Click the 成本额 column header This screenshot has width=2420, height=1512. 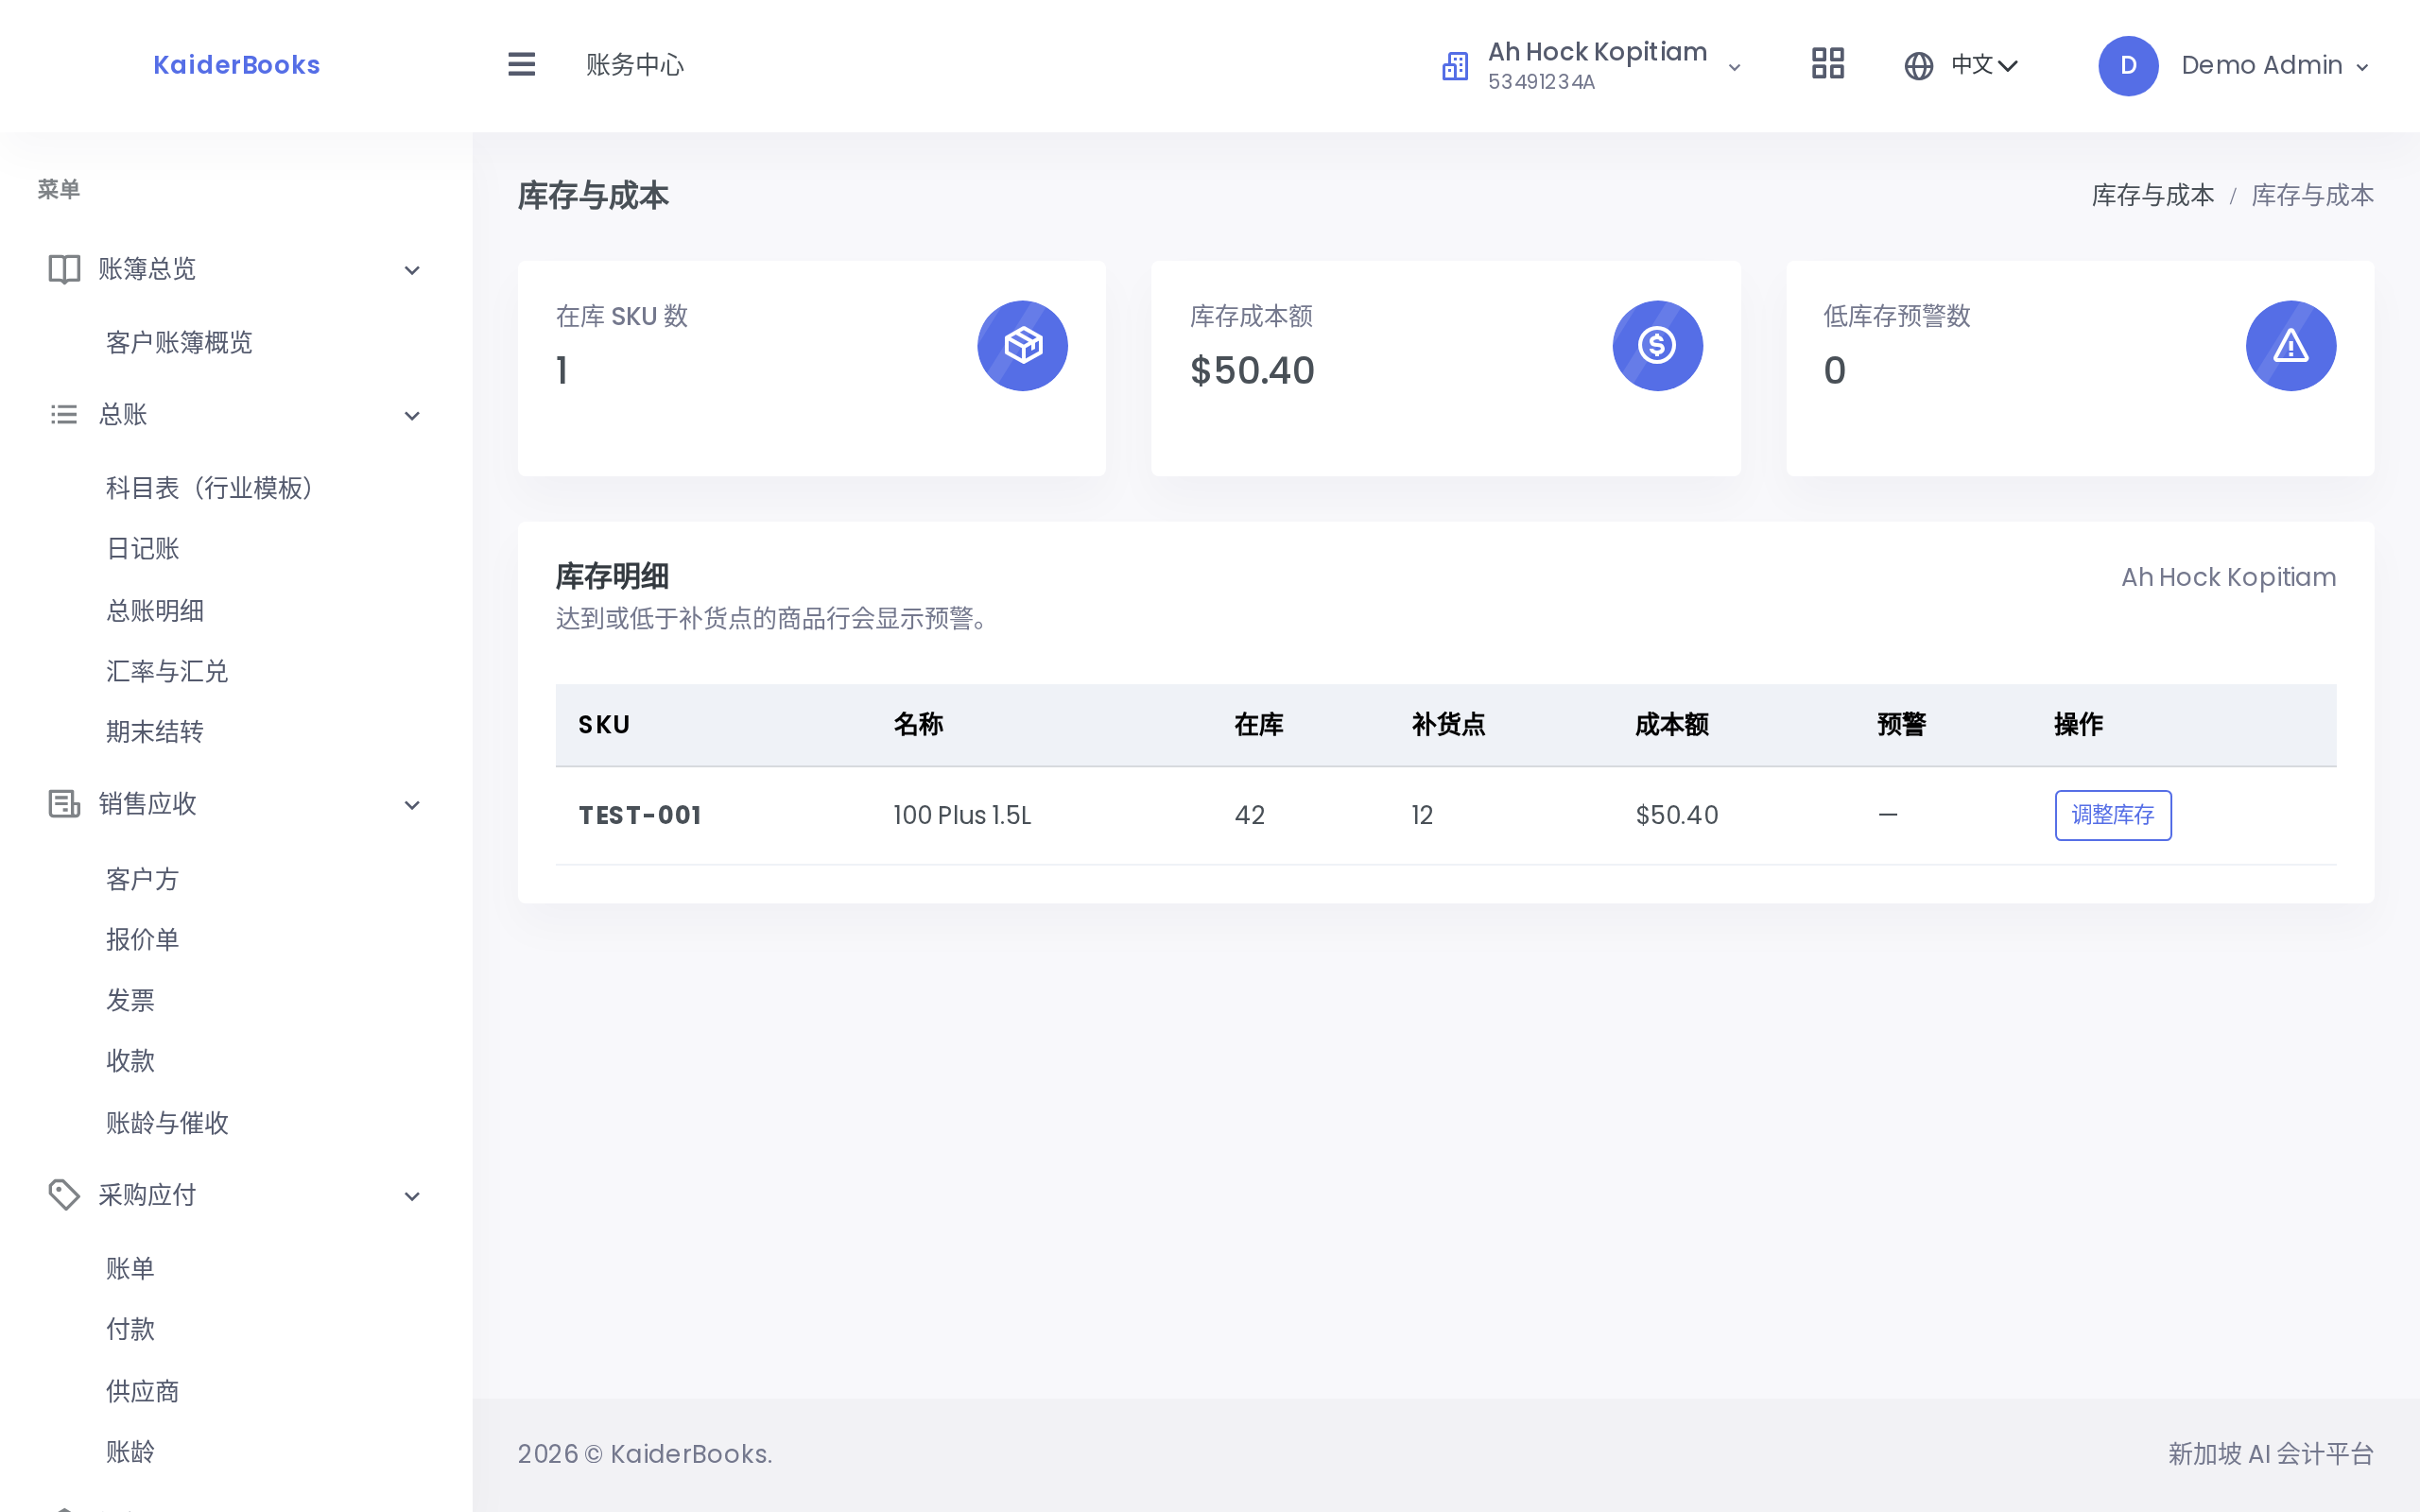pyautogui.click(x=1672, y=725)
